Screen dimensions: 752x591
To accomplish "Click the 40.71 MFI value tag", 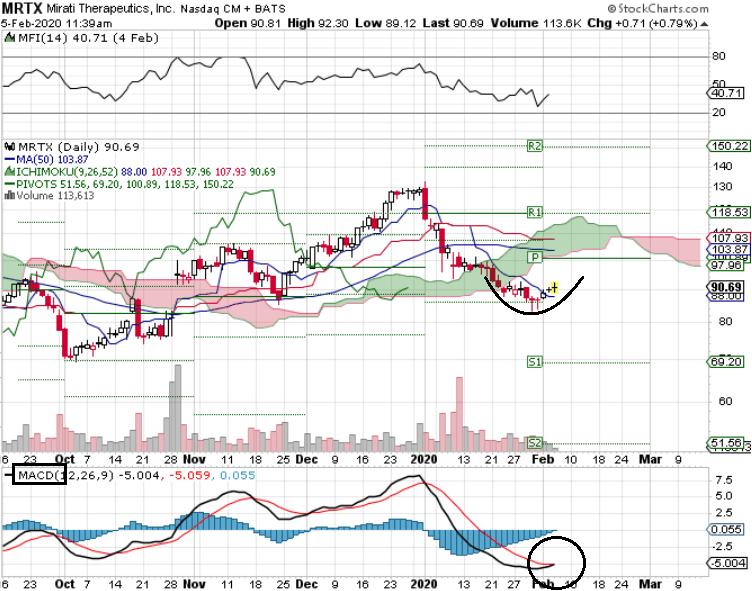I will (727, 93).
